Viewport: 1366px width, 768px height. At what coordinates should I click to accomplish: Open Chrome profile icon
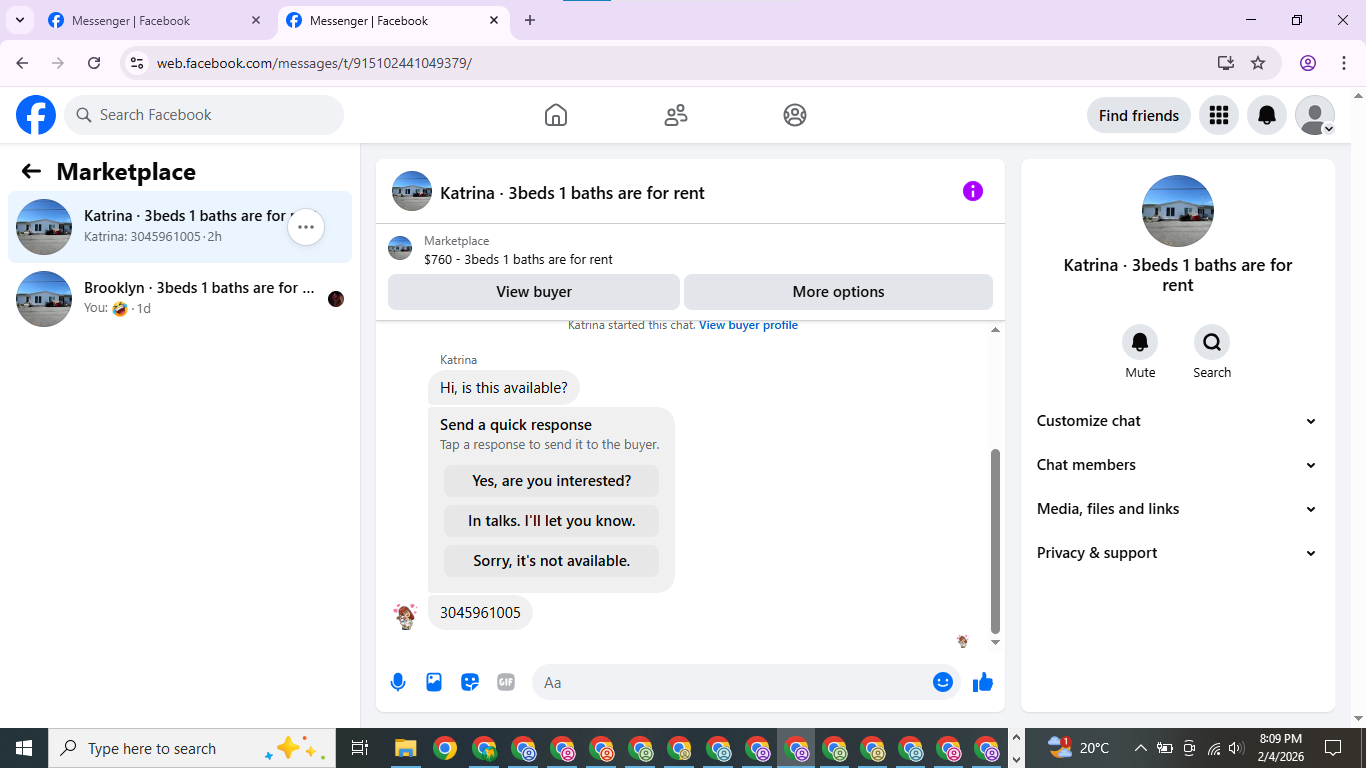pyautogui.click(x=1308, y=63)
